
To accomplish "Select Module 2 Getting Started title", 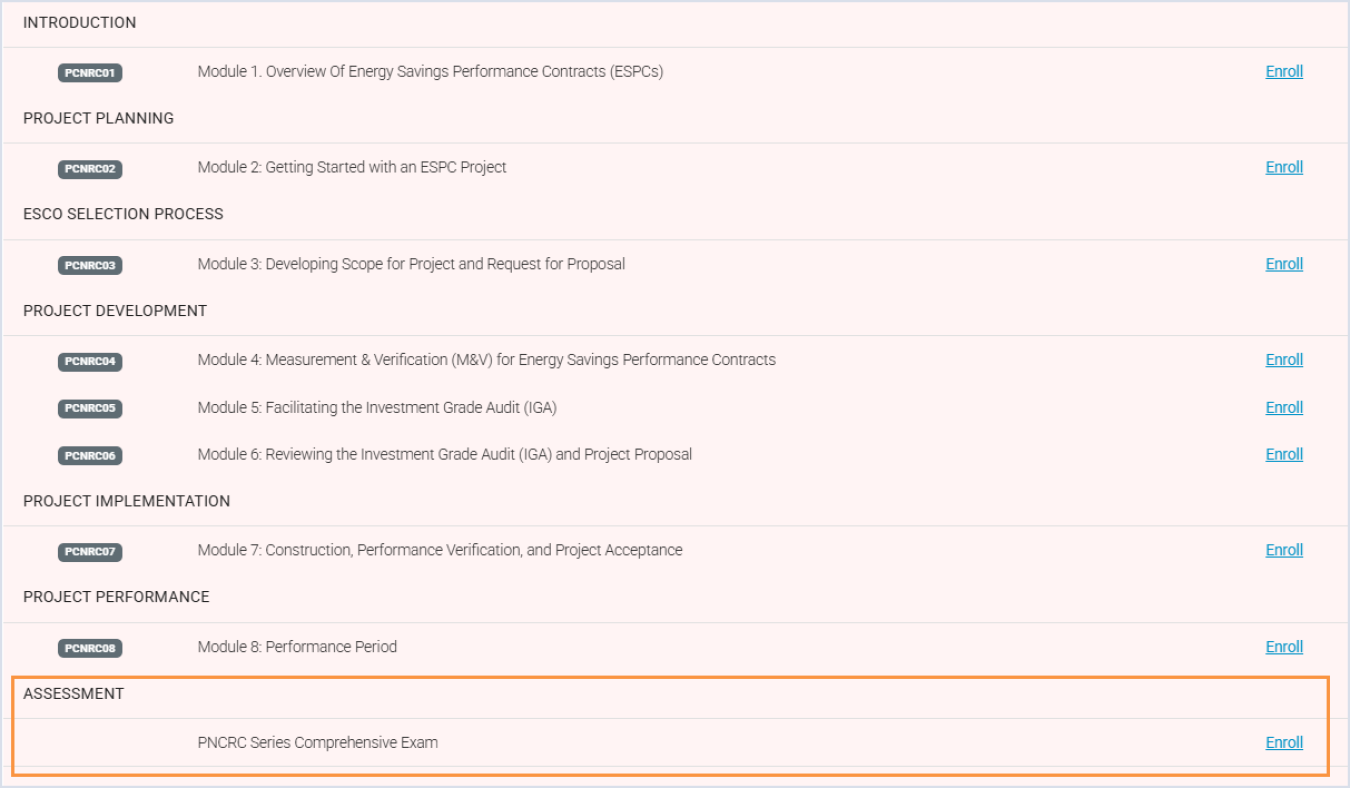I will click(x=352, y=167).
